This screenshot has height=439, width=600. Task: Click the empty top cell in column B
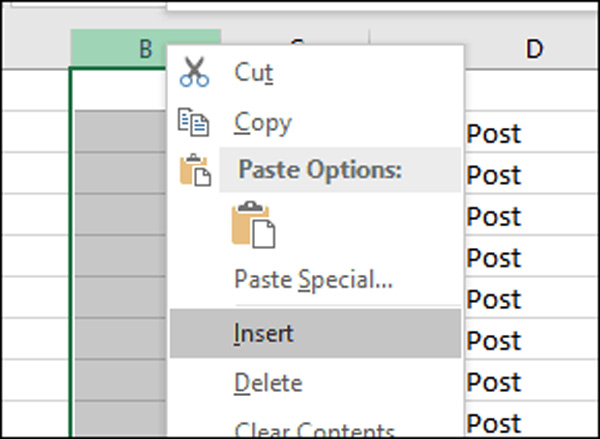(x=119, y=90)
